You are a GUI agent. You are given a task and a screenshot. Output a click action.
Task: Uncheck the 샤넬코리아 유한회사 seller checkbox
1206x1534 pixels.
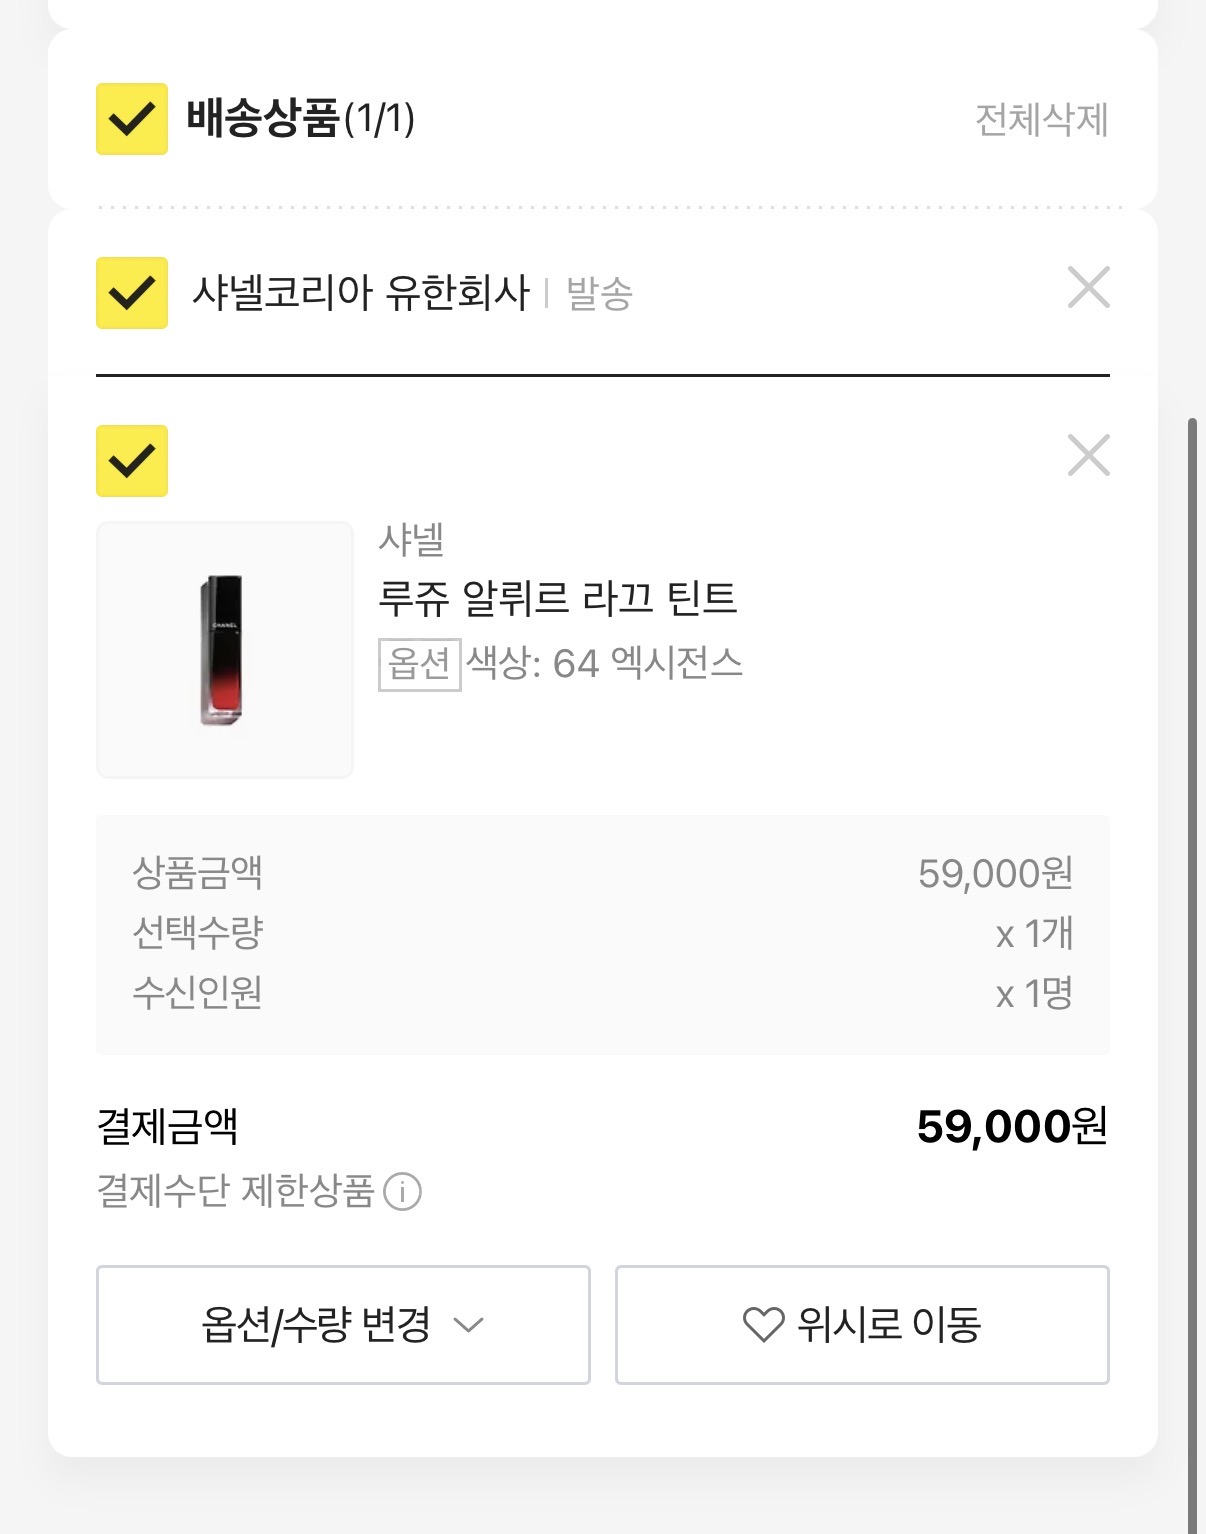click(132, 293)
